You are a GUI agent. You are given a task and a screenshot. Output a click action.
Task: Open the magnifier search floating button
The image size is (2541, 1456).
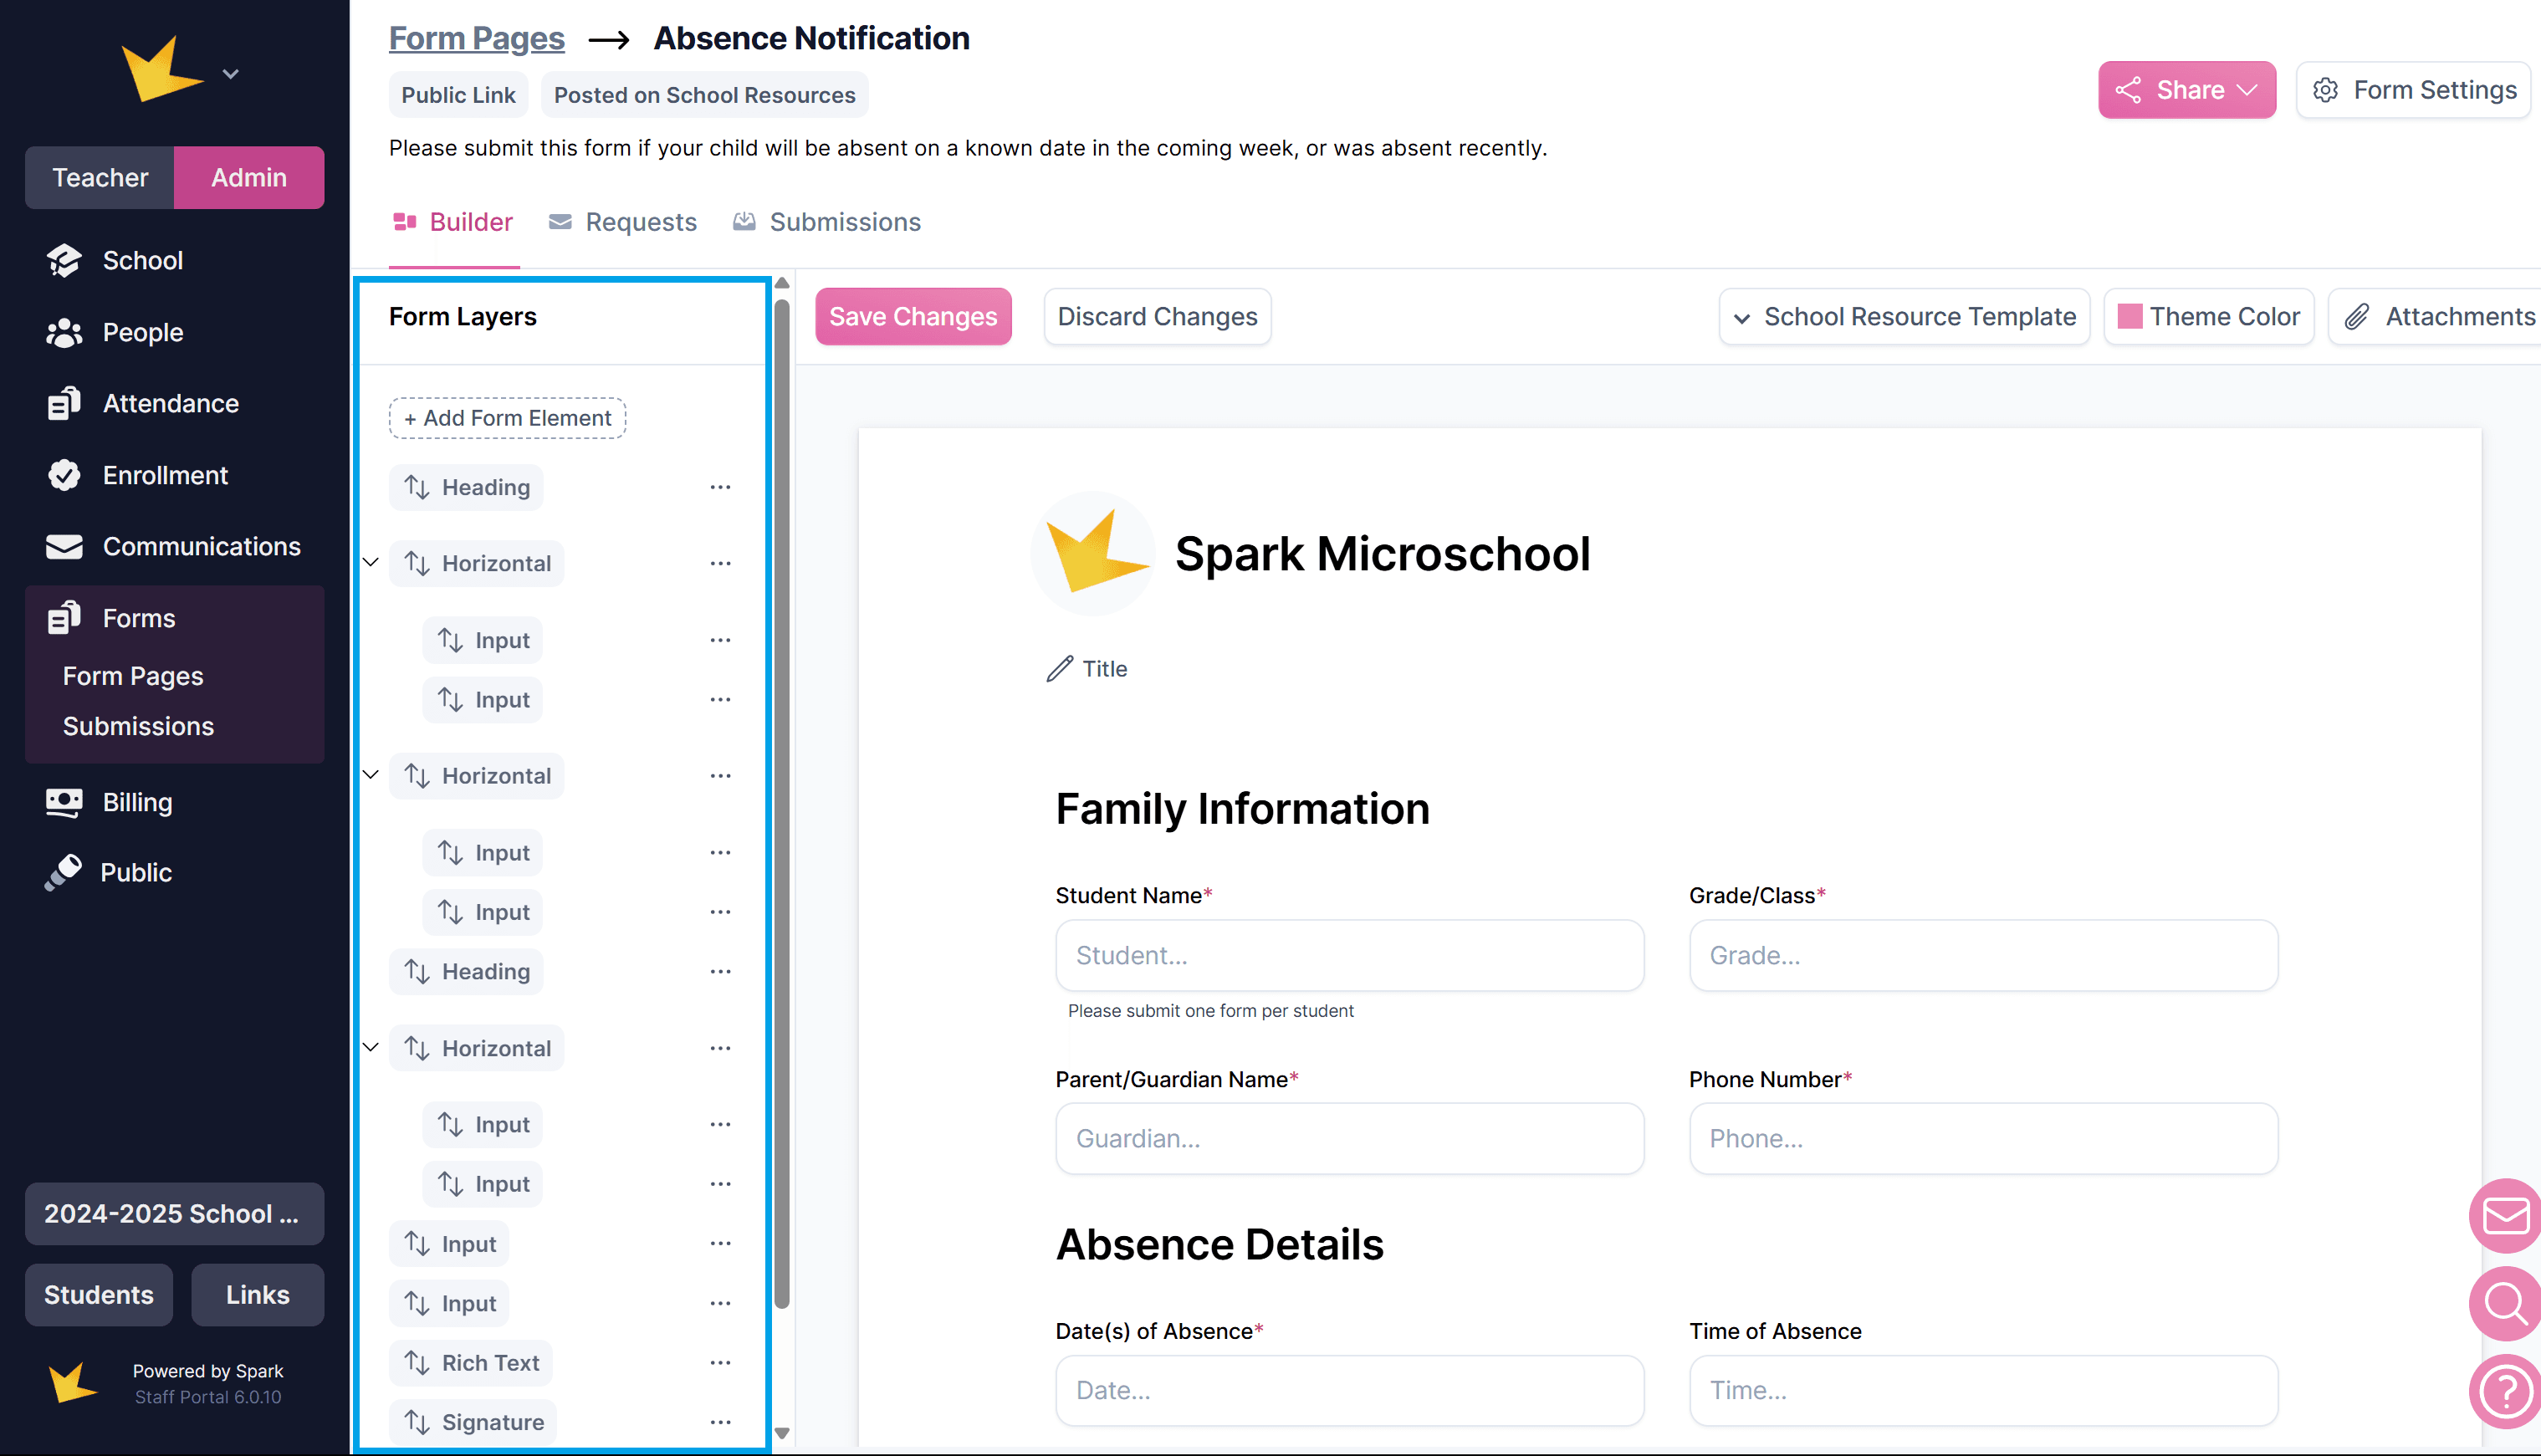click(2505, 1303)
